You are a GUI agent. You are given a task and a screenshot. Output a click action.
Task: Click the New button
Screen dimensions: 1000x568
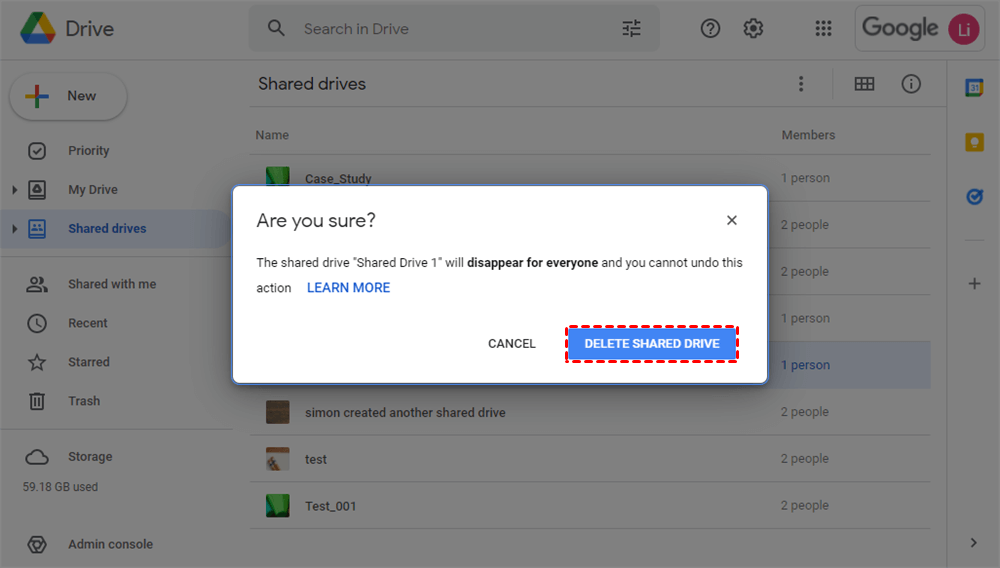68,96
